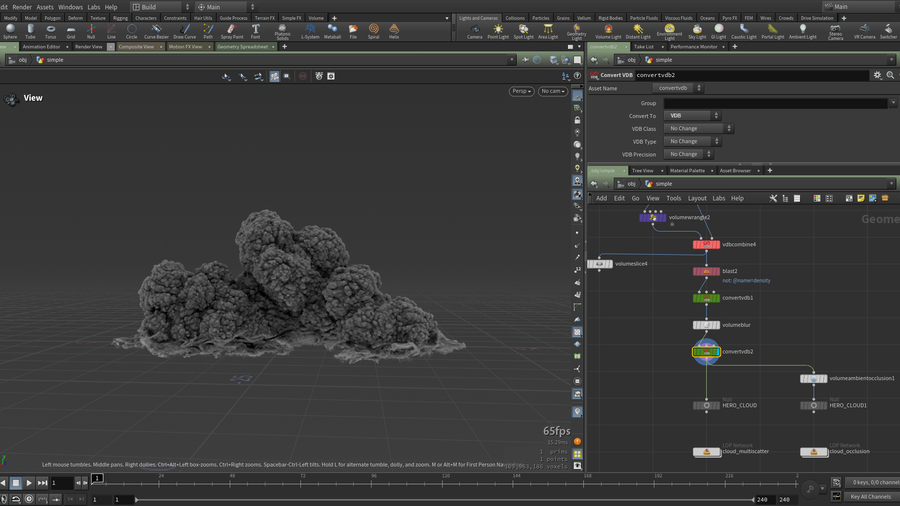Image resolution: width=900 pixels, height=506 pixels.
Task: Open the Layout menu in network editor
Action: [697, 198]
